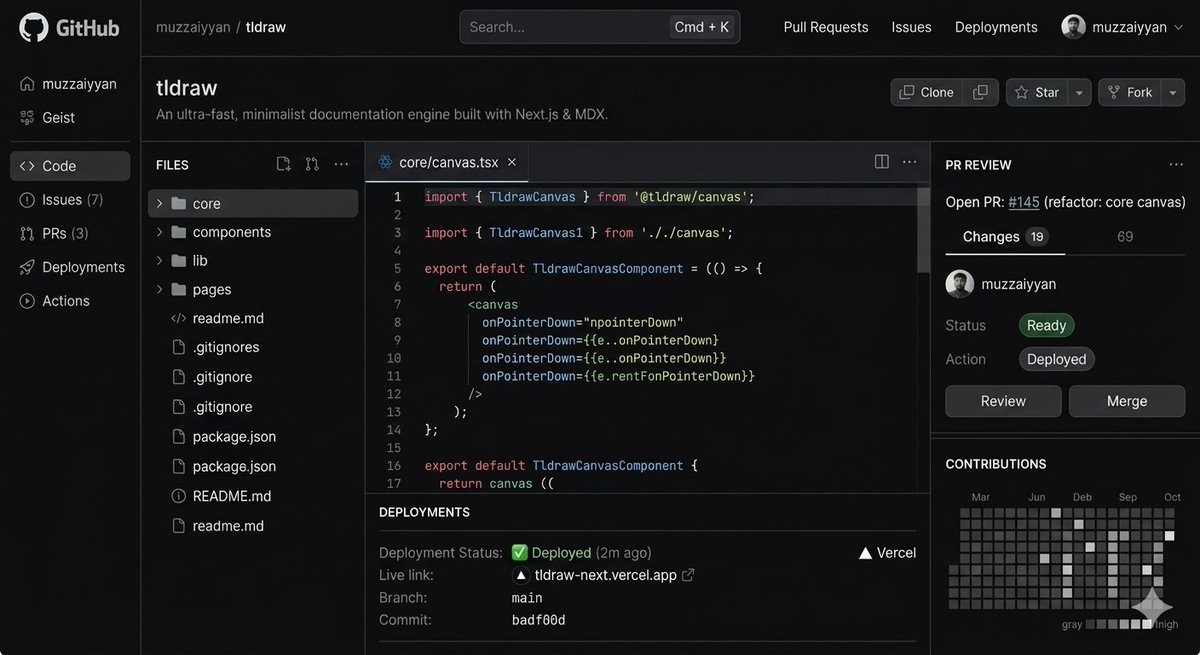This screenshot has width=1200, height=655.
Task: Fork the tldraw repository
Action: coord(1129,92)
